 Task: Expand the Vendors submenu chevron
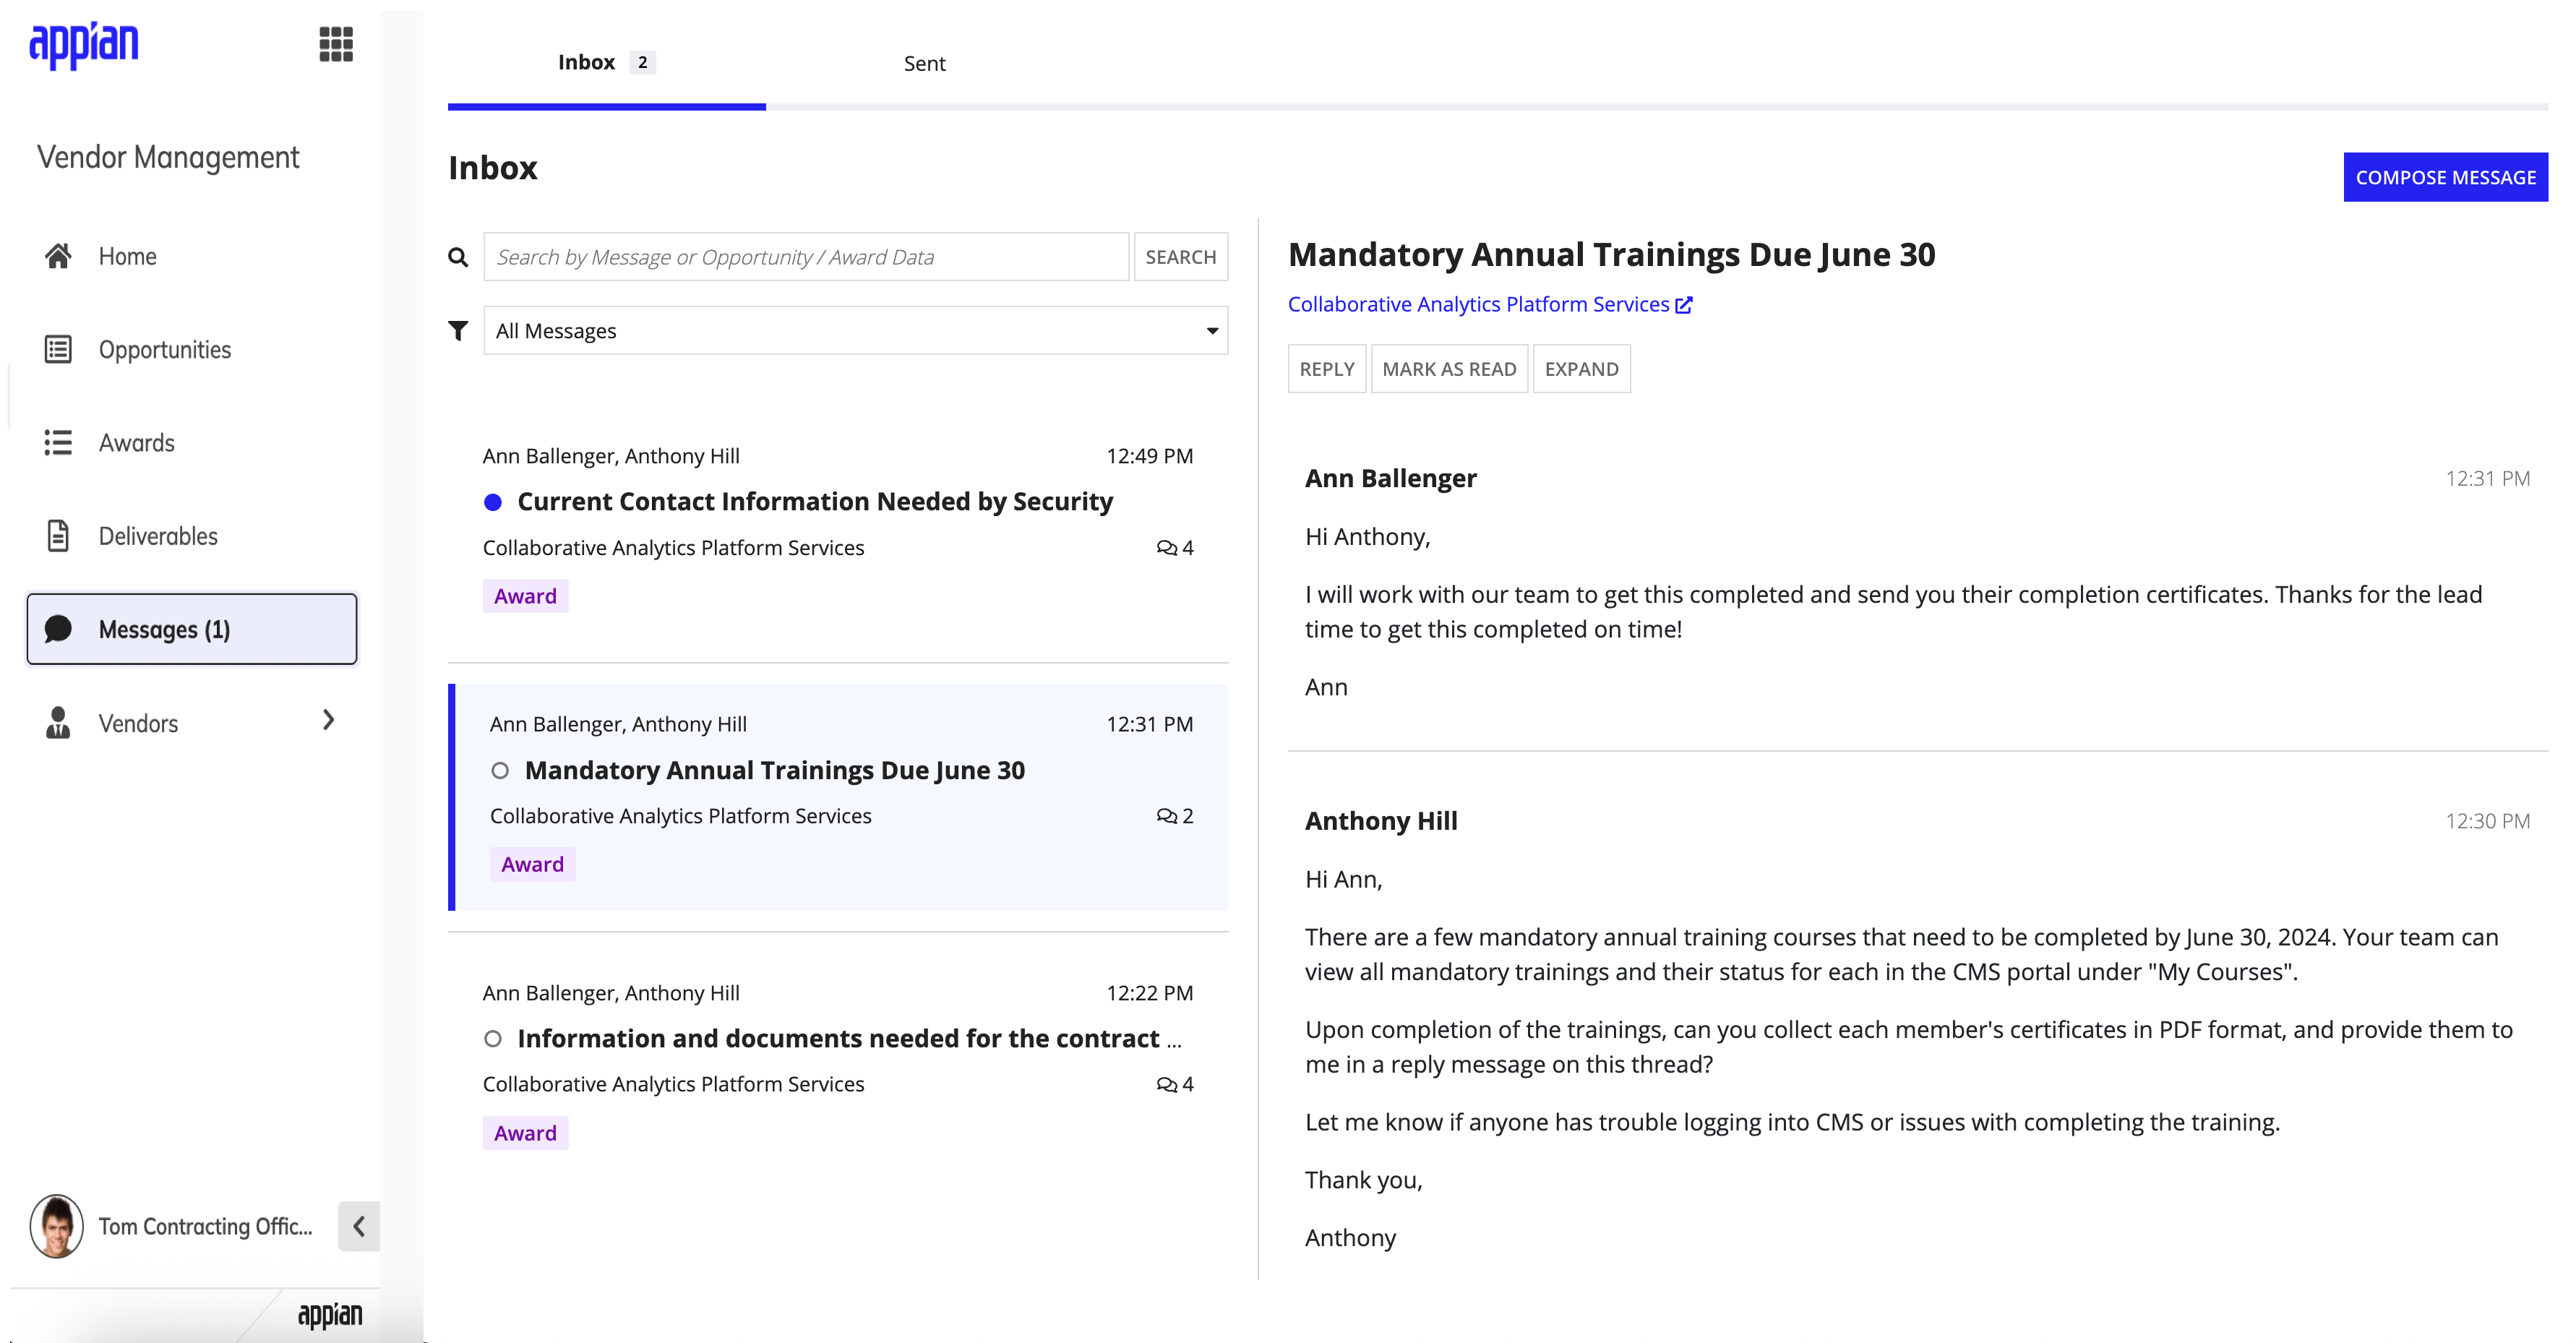[x=328, y=720]
